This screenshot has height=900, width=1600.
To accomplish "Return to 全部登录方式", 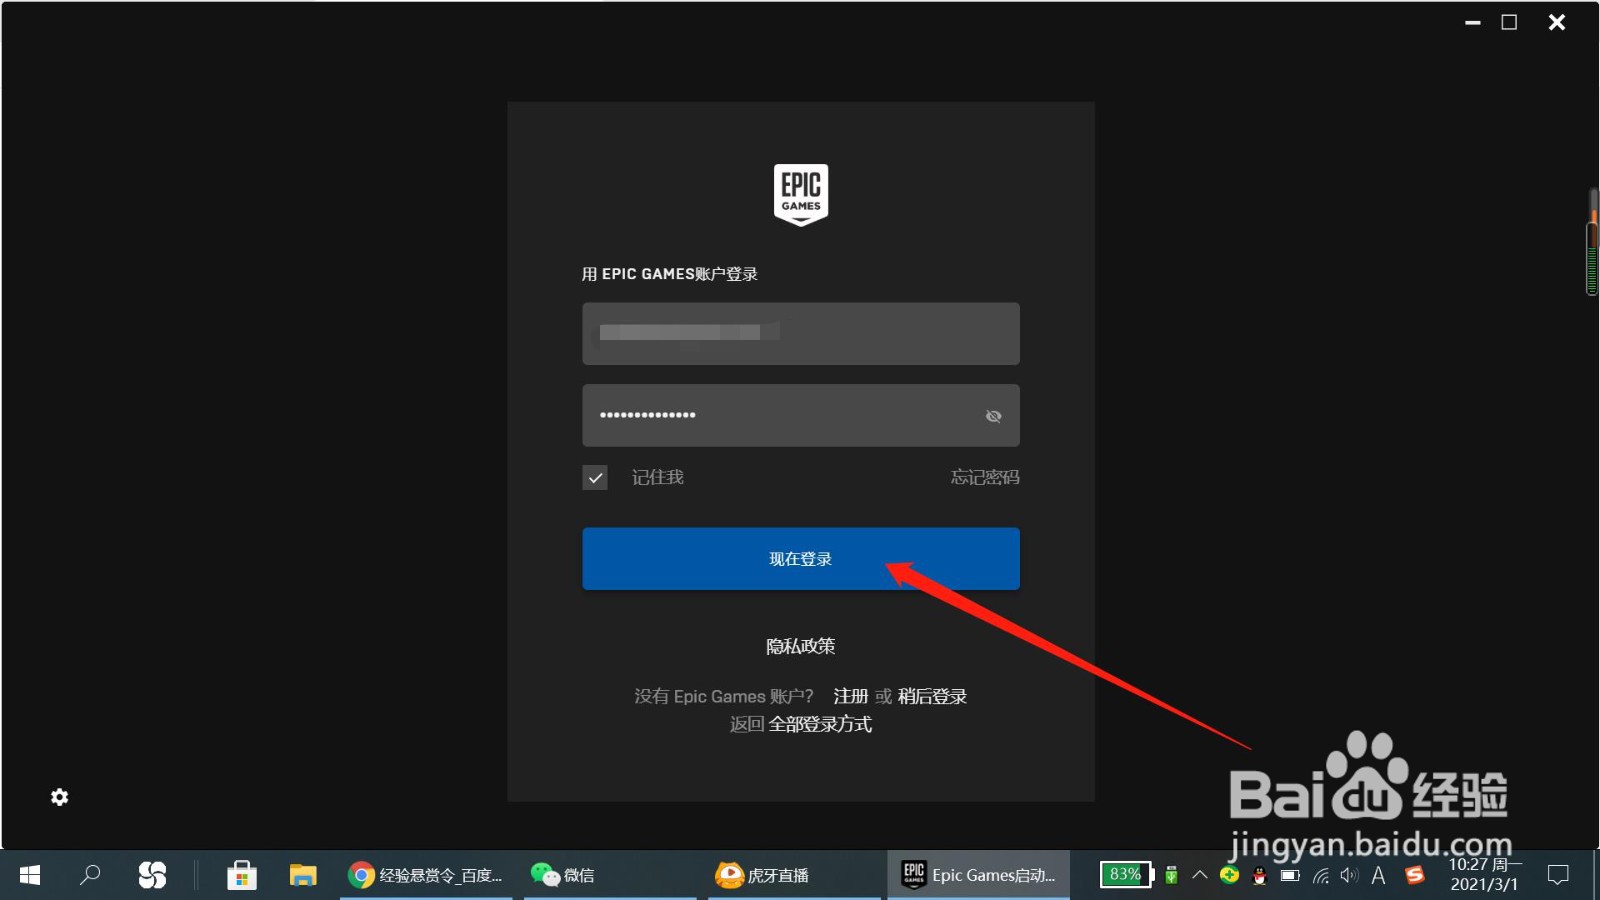I will coord(820,724).
